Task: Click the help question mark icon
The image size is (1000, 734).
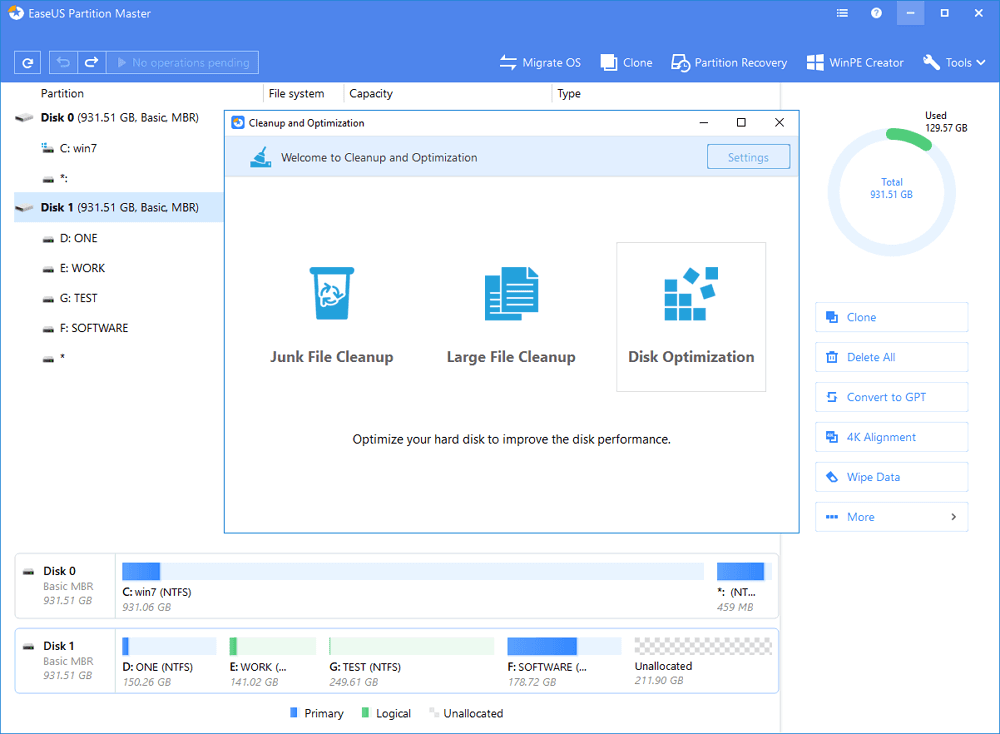Action: point(876,13)
